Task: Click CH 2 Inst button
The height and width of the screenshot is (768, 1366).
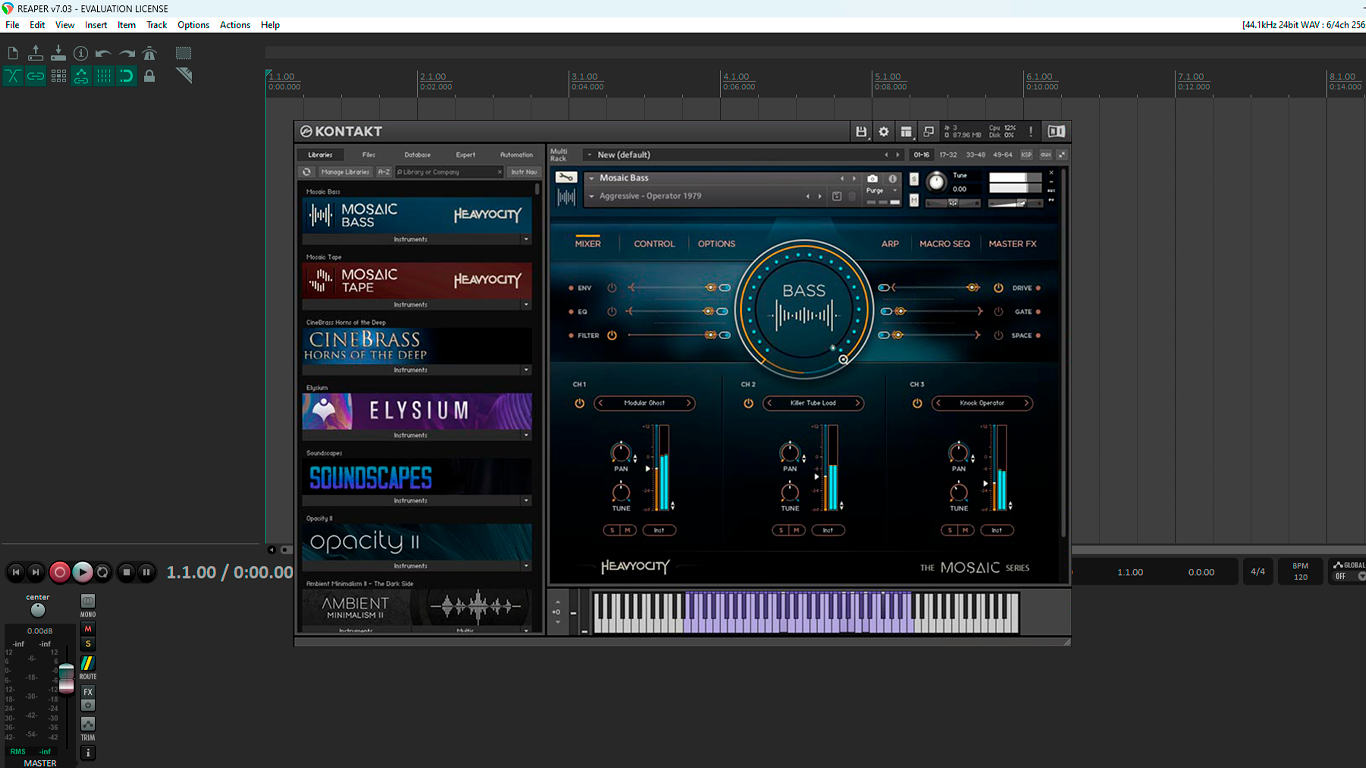Action: click(x=828, y=530)
